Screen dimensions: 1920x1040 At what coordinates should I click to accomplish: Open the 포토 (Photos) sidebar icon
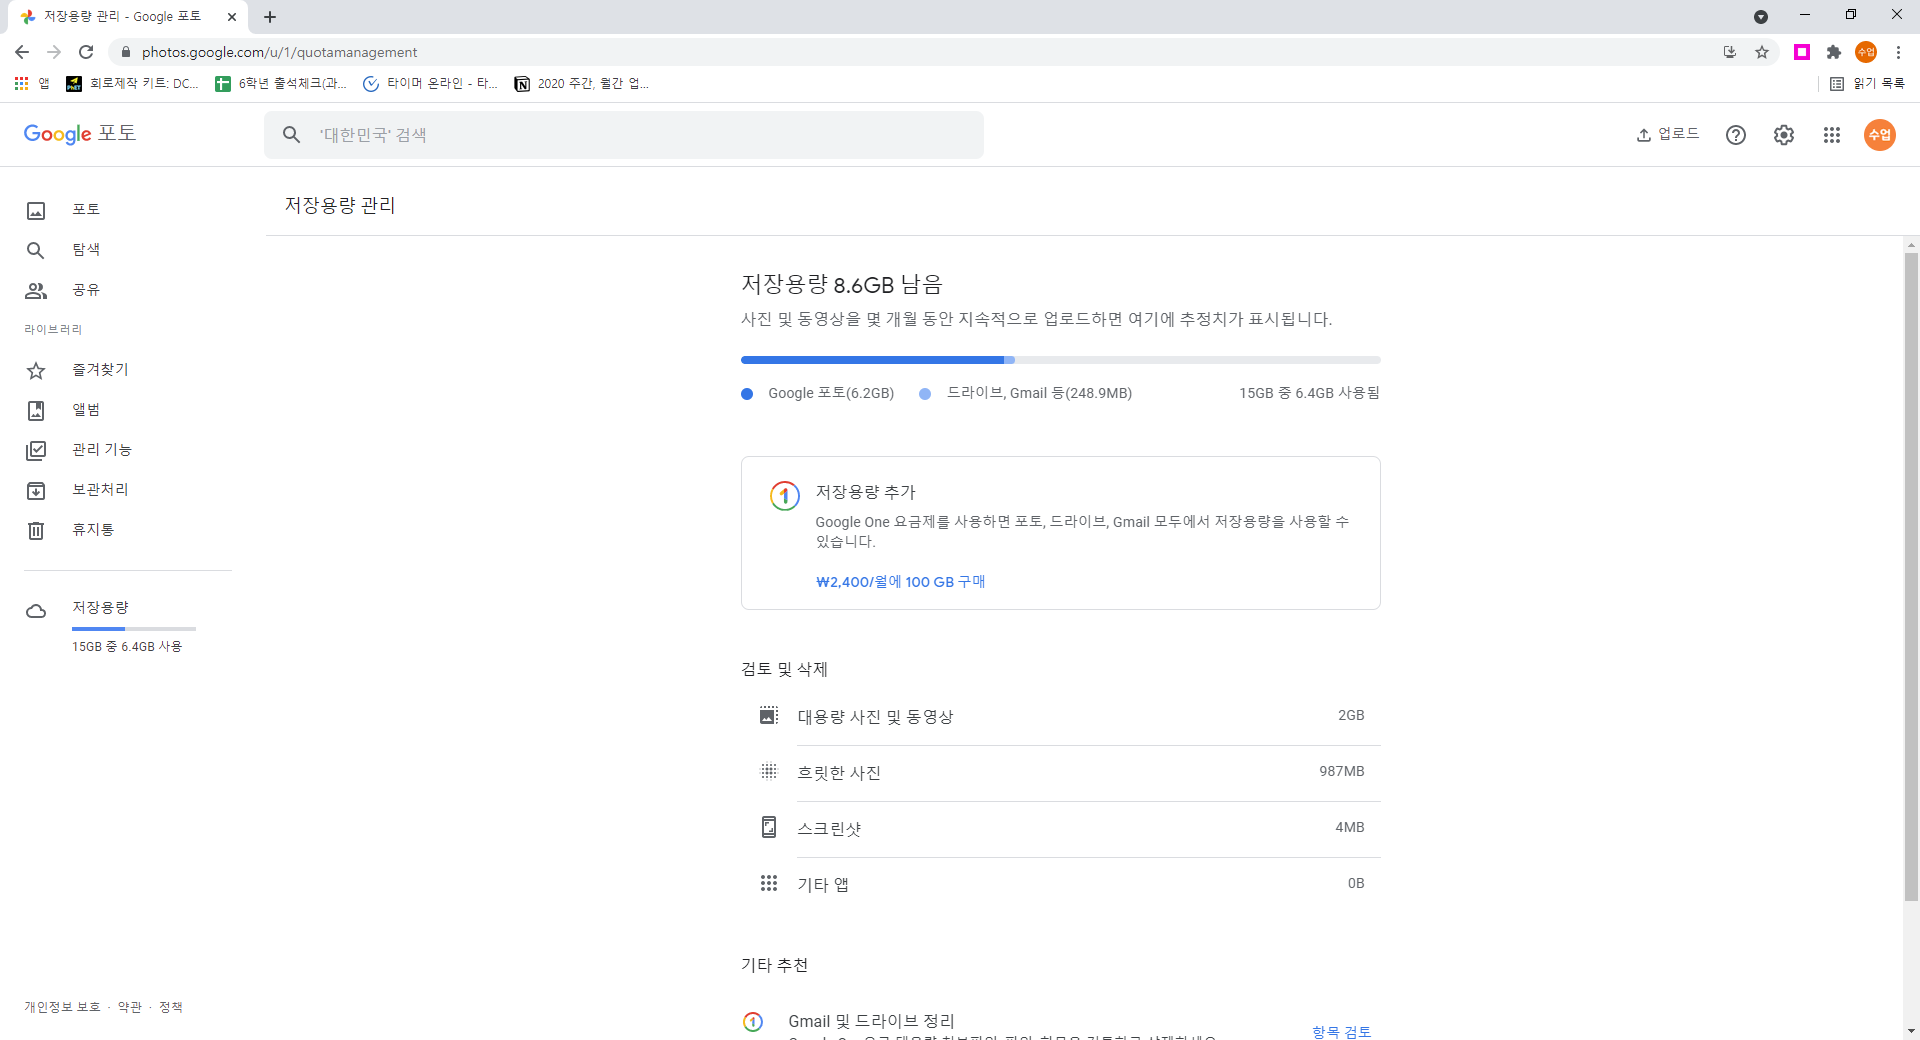pyautogui.click(x=36, y=210)
